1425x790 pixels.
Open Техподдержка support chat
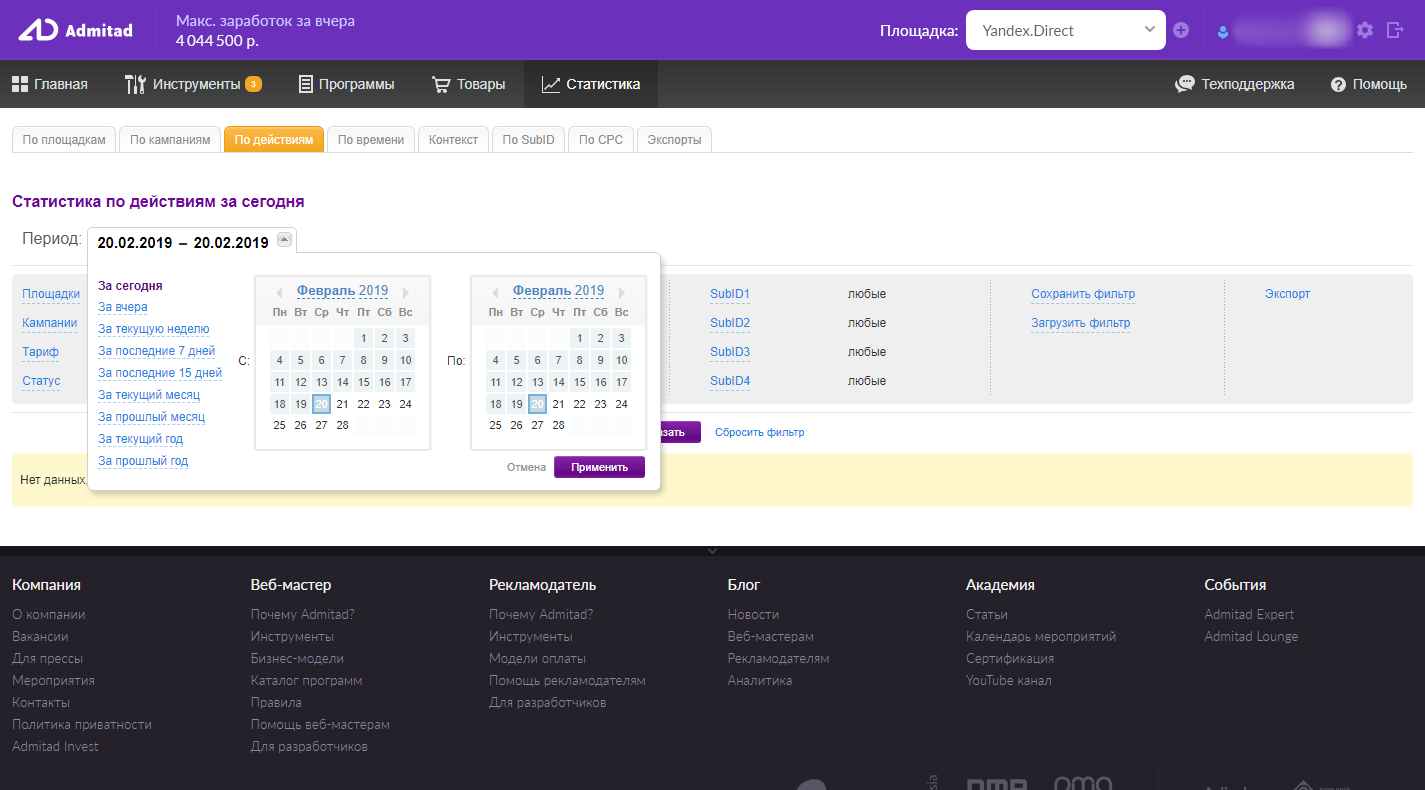point(1235,84)
